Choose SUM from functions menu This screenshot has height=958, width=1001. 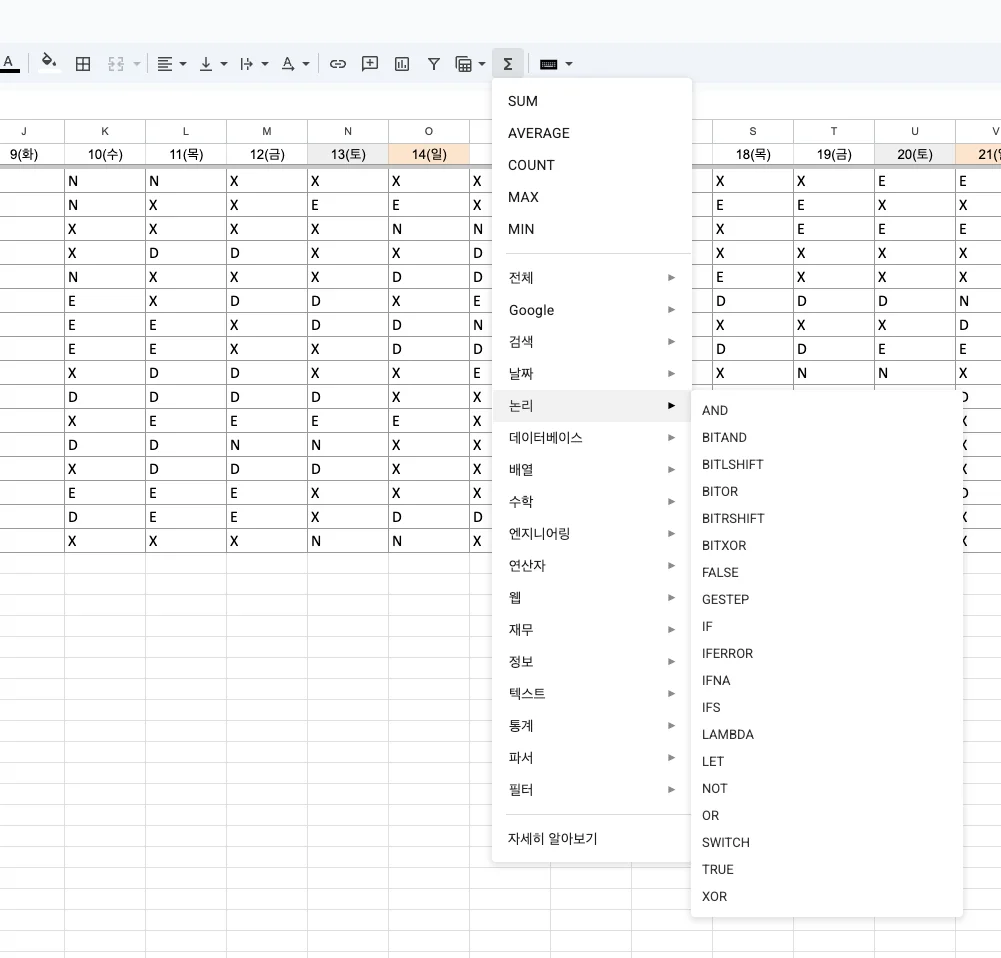[x=592, y=101]
